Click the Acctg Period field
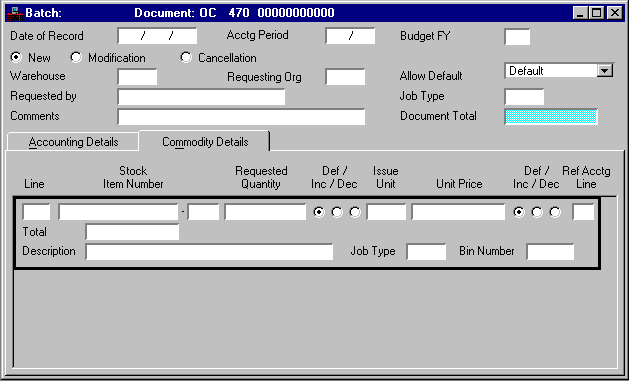629x381 pixels. tap(350, 36)
